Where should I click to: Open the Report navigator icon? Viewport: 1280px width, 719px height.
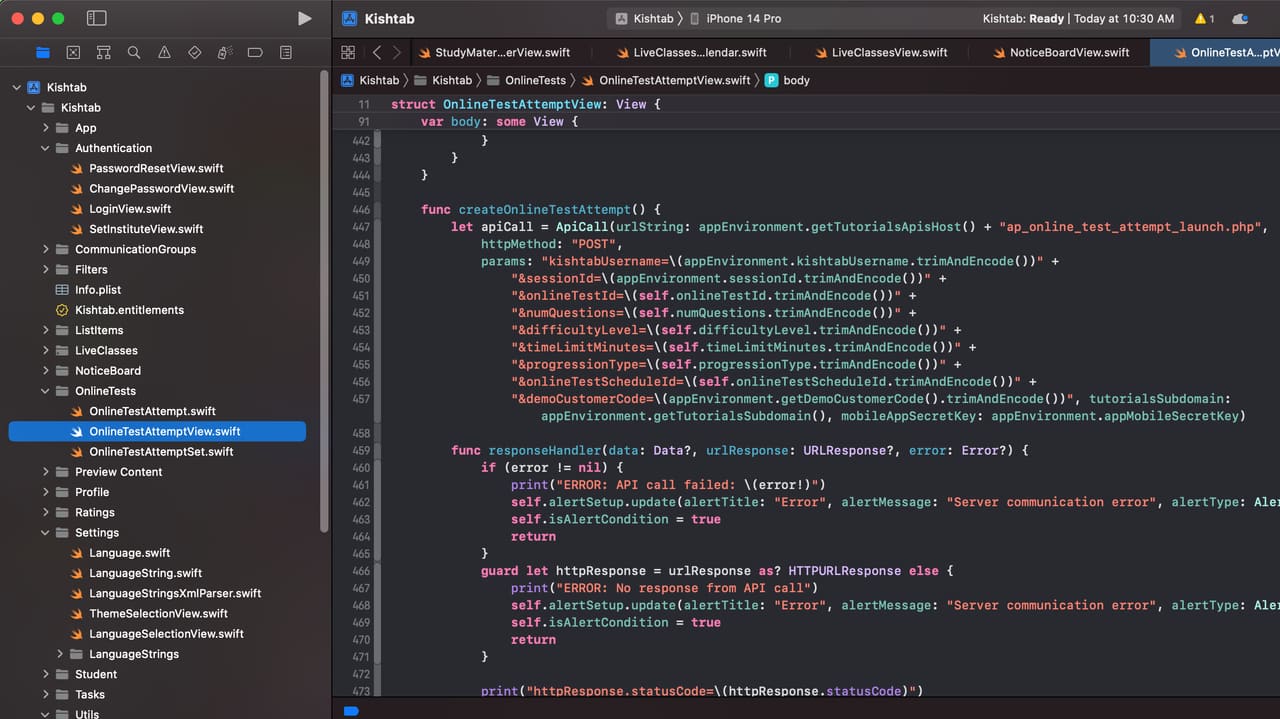point(286,52)
